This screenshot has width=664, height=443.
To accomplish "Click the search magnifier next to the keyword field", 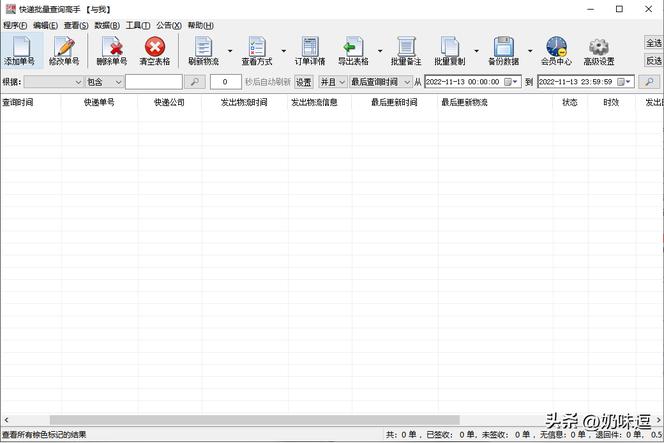I will (195, 82).
